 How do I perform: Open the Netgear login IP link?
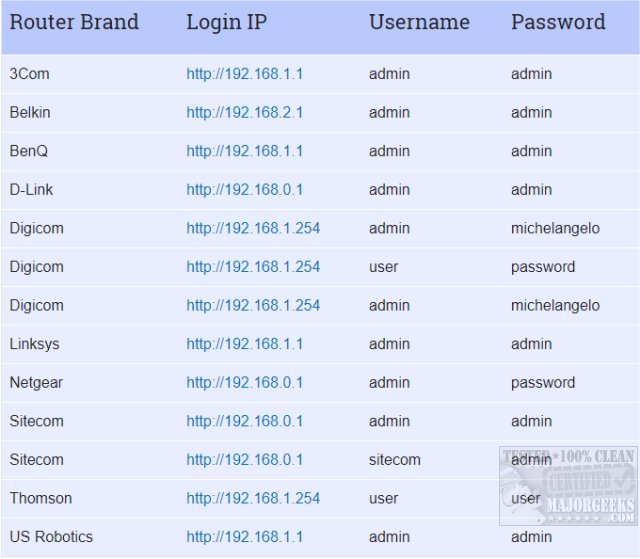tap(244, 383)
